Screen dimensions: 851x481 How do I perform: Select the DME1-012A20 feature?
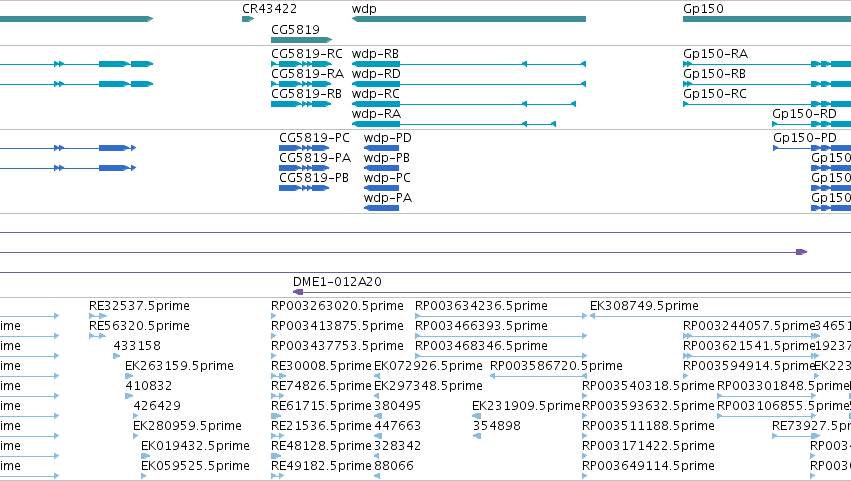tap(571, 293)
